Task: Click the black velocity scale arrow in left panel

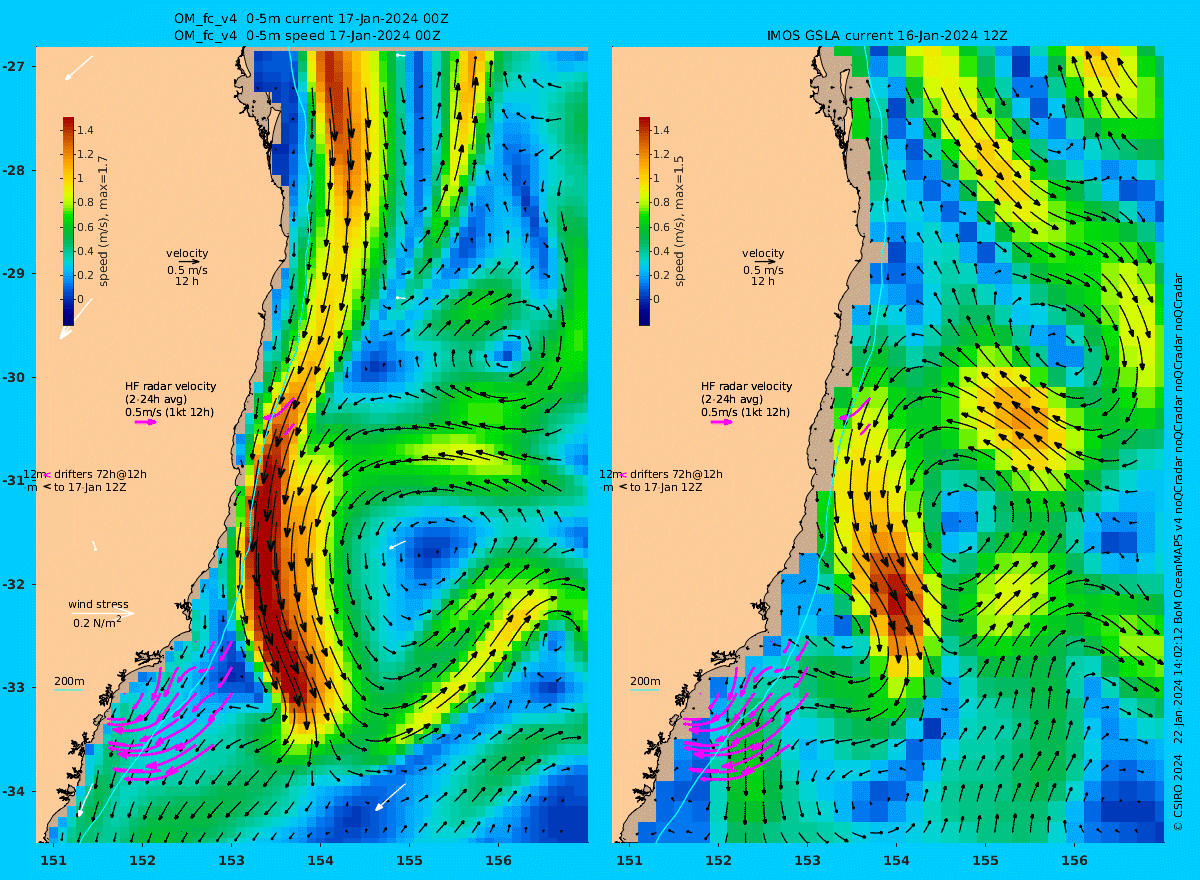Action: click(x=189, y=262)
